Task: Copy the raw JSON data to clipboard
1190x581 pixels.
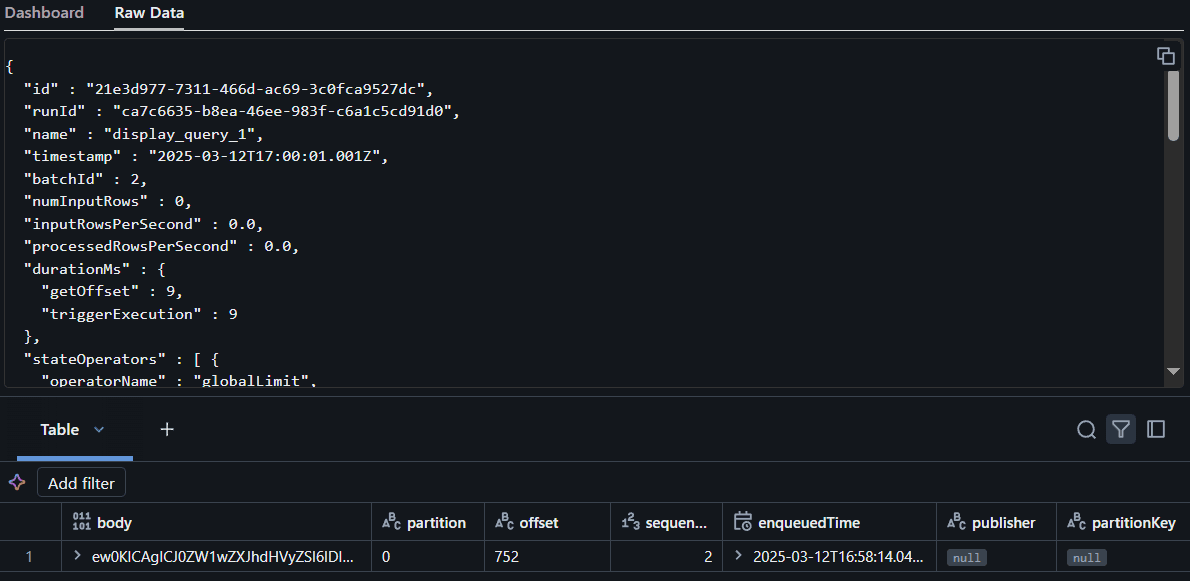Action: 1165,55
